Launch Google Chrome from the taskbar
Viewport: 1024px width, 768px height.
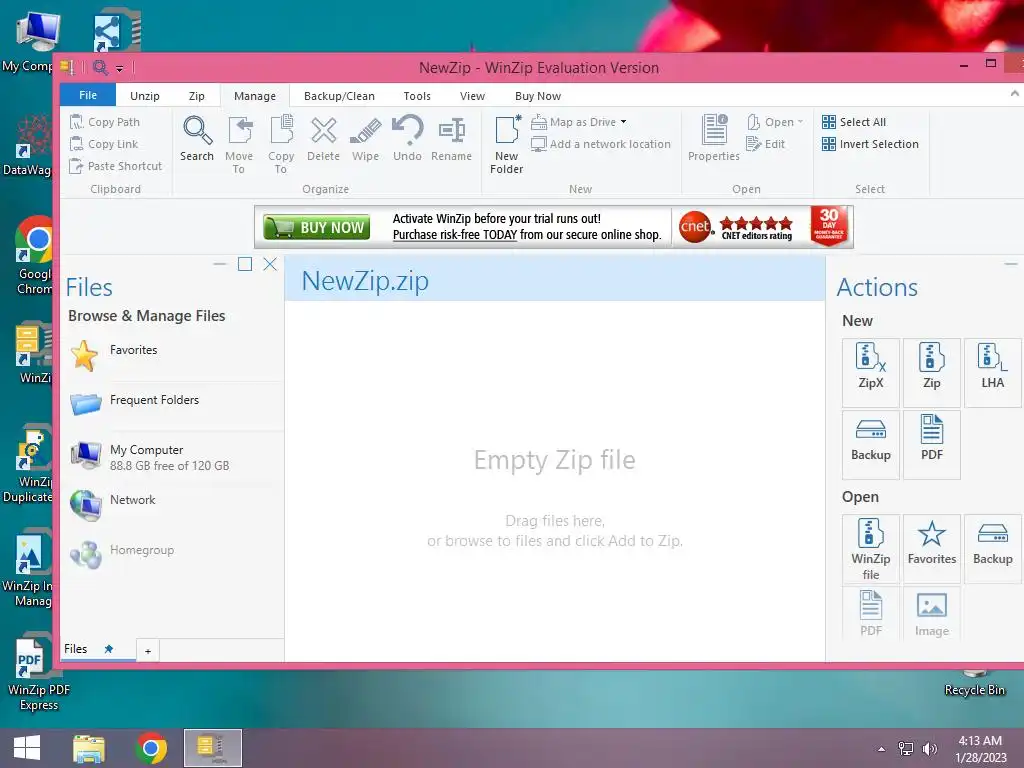(x=151, y=748)
